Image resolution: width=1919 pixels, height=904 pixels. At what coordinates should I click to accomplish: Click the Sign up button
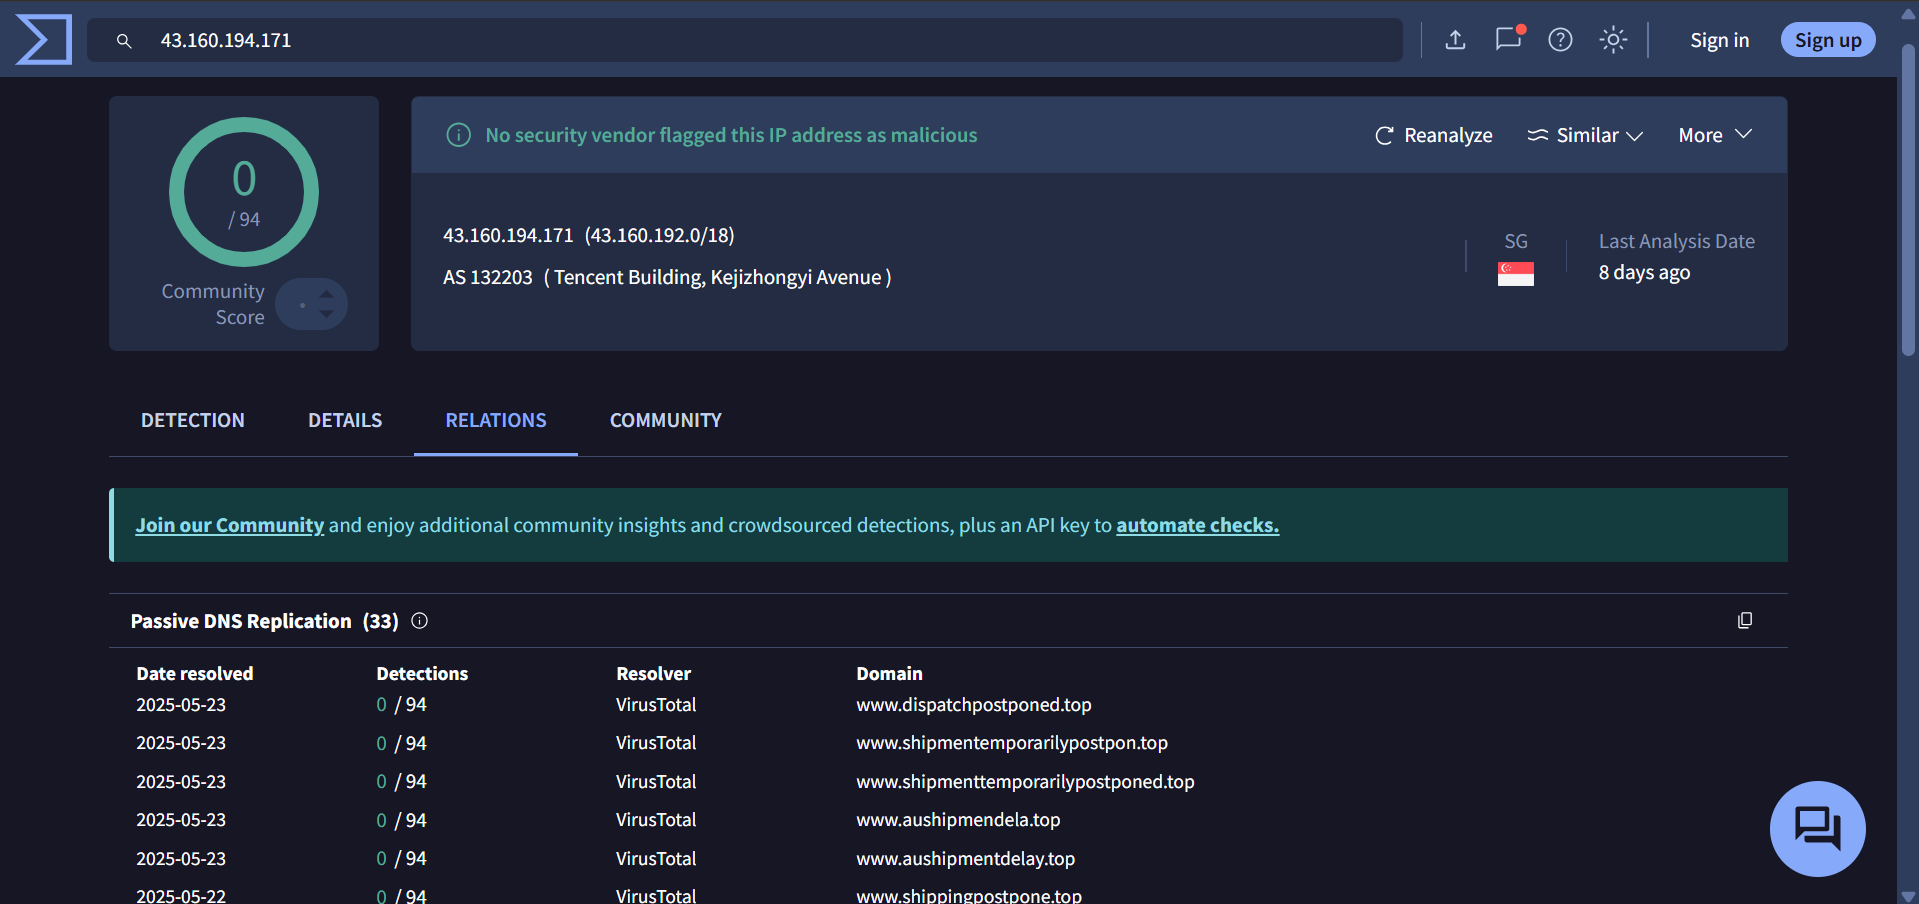tap(1827, 40)
